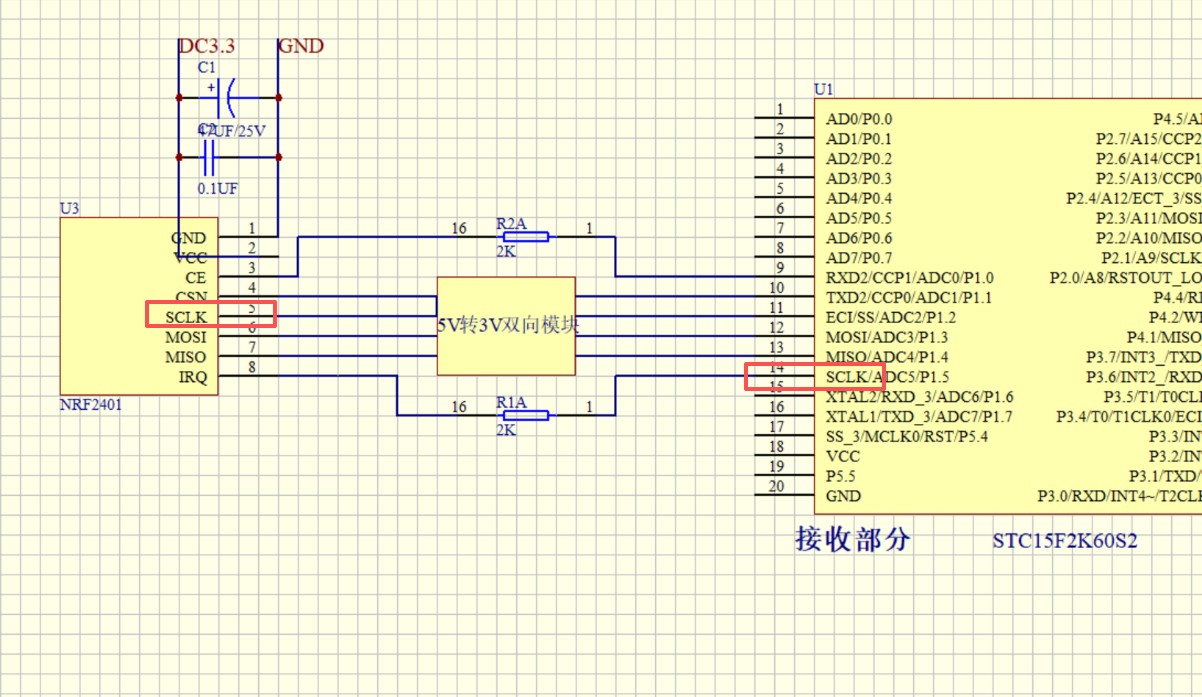The height and width of the screenshot is (697, 1202).
Task: Select the 5V转3V双向模块 level shifter block
Action: pyautogui.click(x=506, y=326)
